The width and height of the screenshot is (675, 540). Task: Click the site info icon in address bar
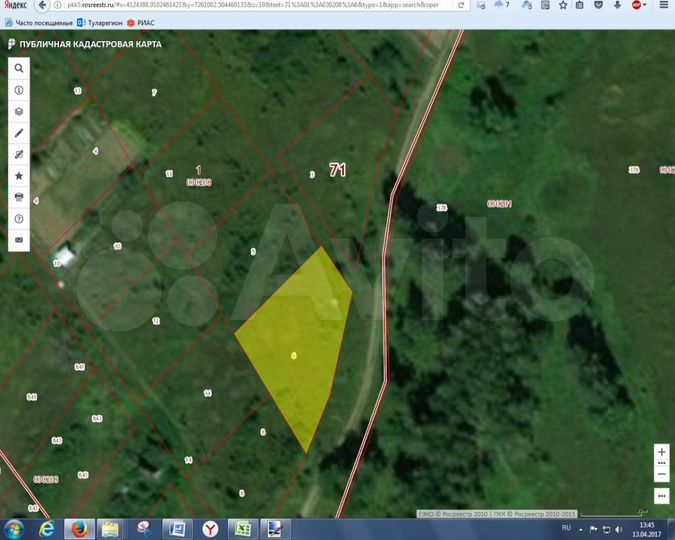click(x=58, y=5)
